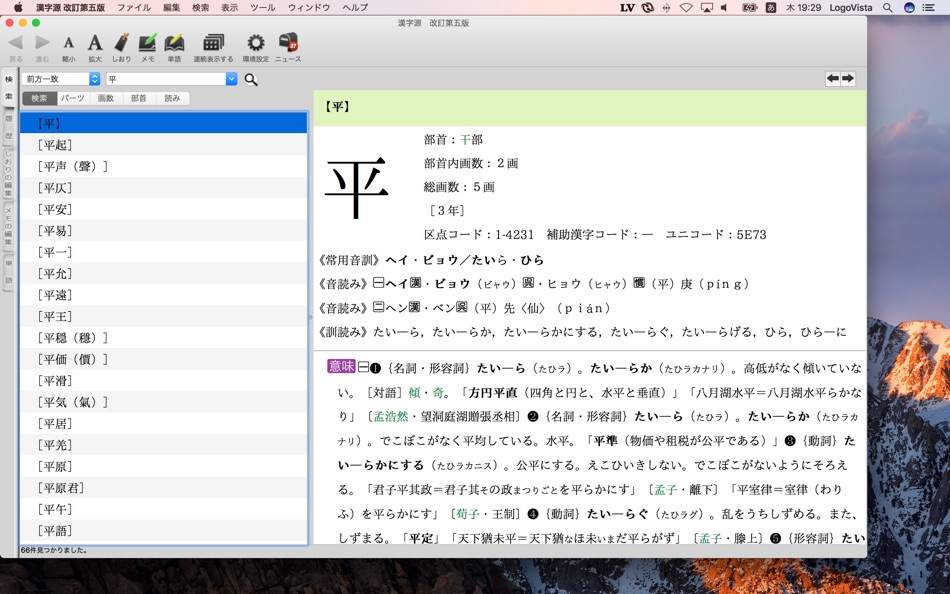The height and width of the screenshot is (594, 950).
Task: Click the LogoVista name in menu bar
Action: (851, 8)
